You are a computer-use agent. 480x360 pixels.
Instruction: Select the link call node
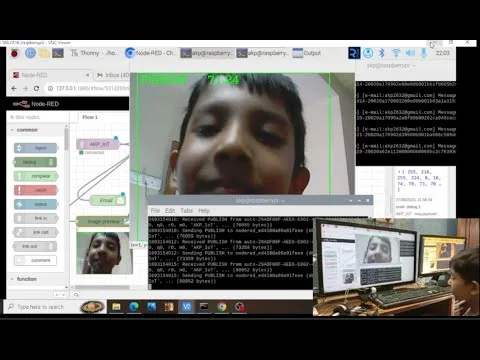point(36,232)
